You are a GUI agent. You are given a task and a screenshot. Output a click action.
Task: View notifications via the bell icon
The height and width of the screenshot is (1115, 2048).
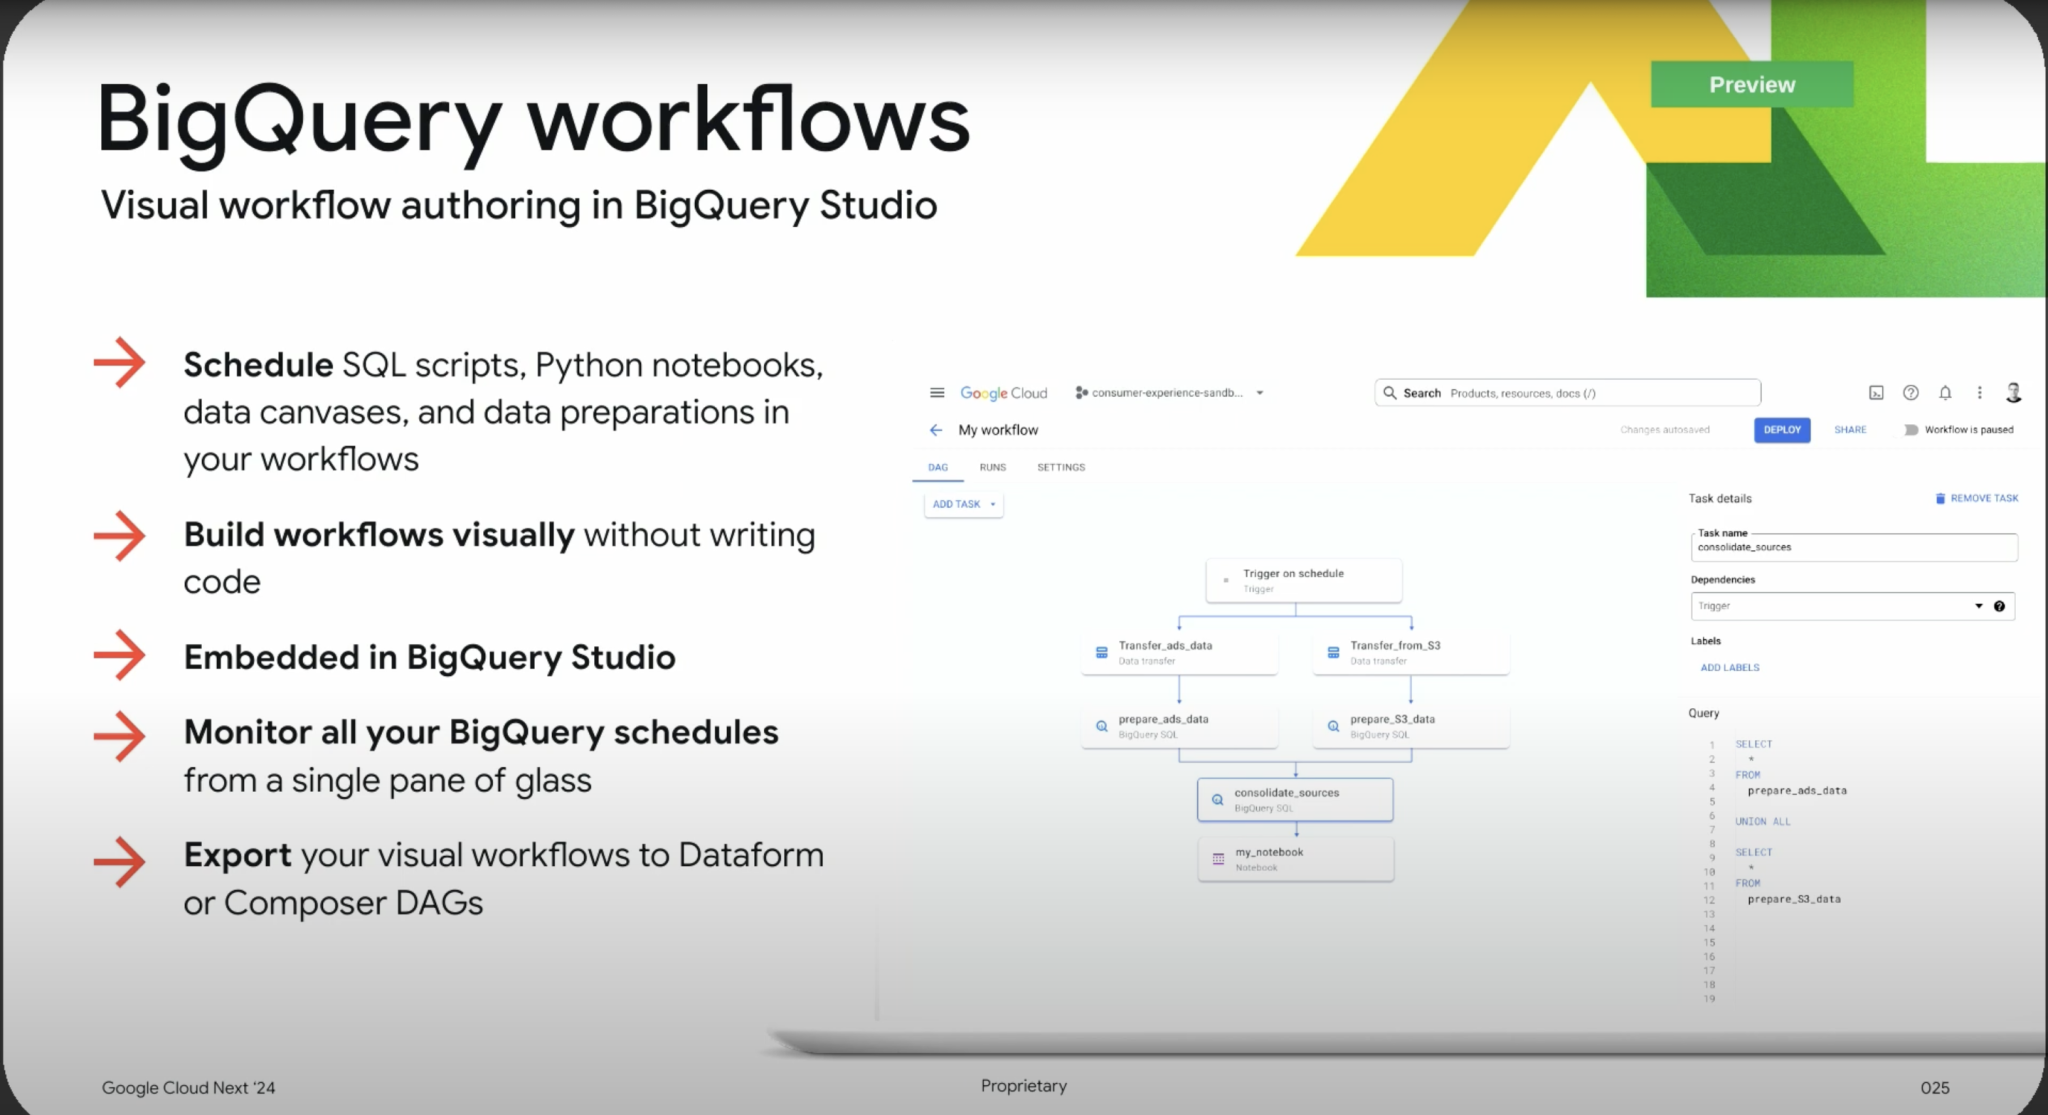pyautogui.click(x=1946, y=392)
